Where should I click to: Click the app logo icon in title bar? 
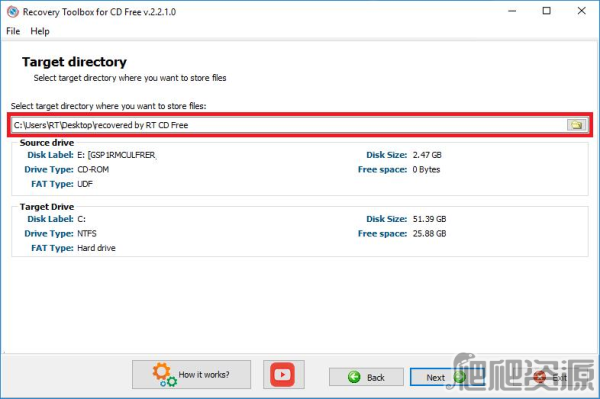13,12
